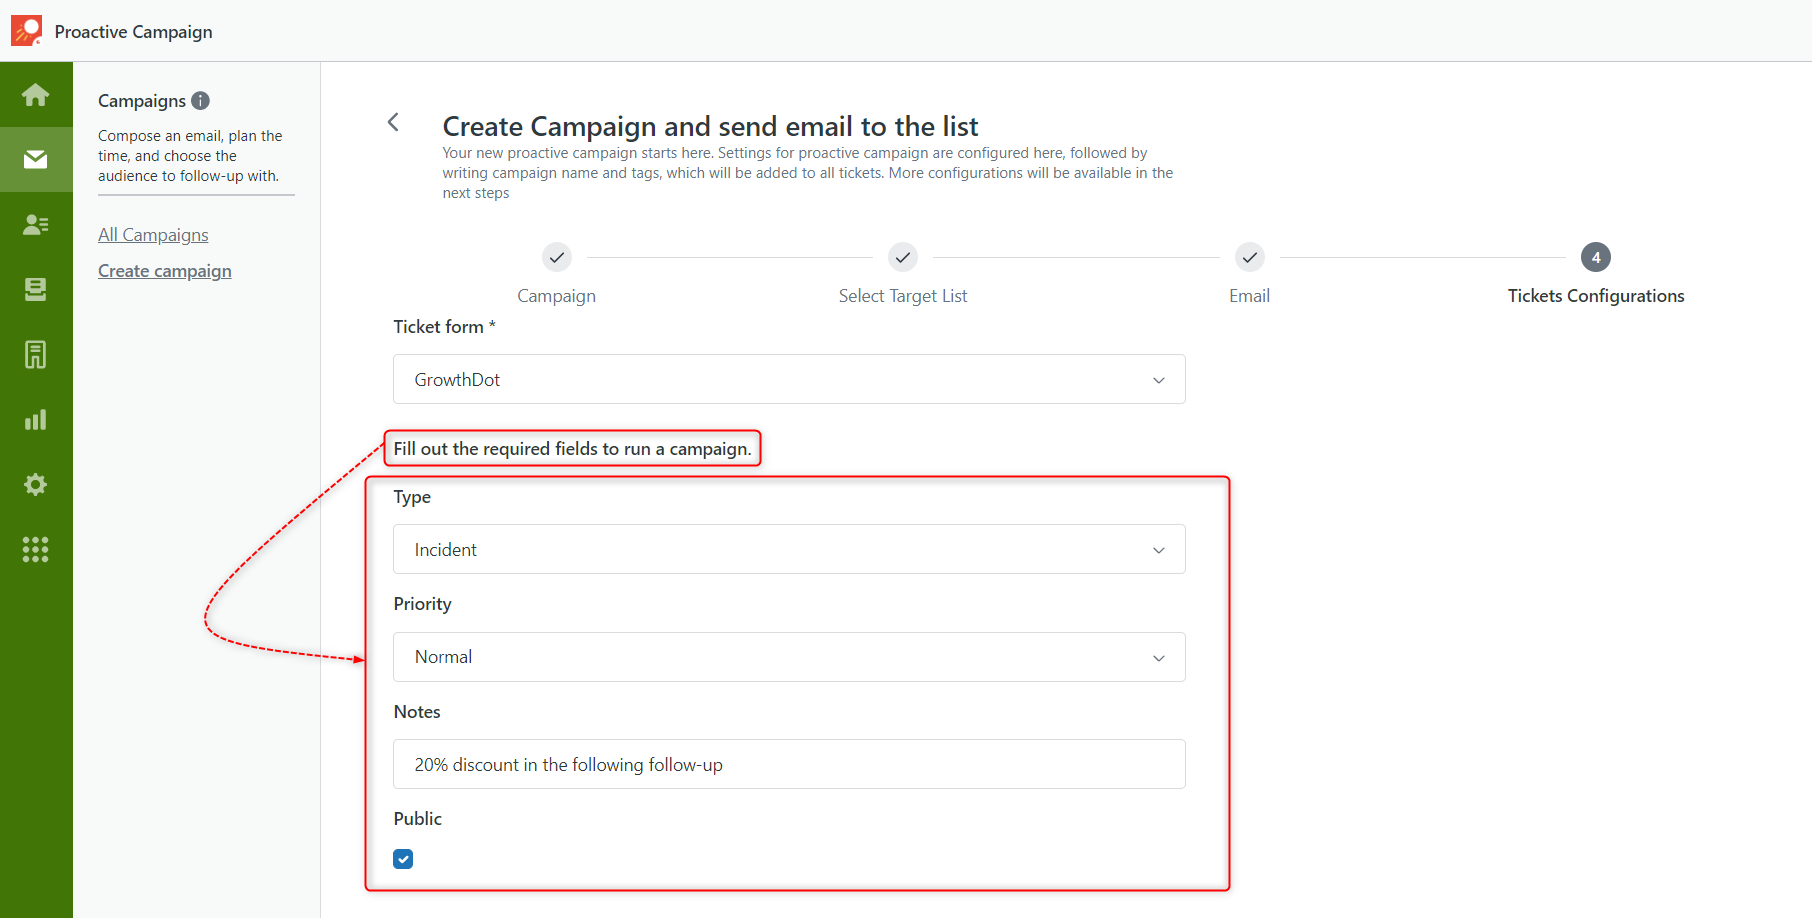Open the apps grid icon

[x=36, y=549]
